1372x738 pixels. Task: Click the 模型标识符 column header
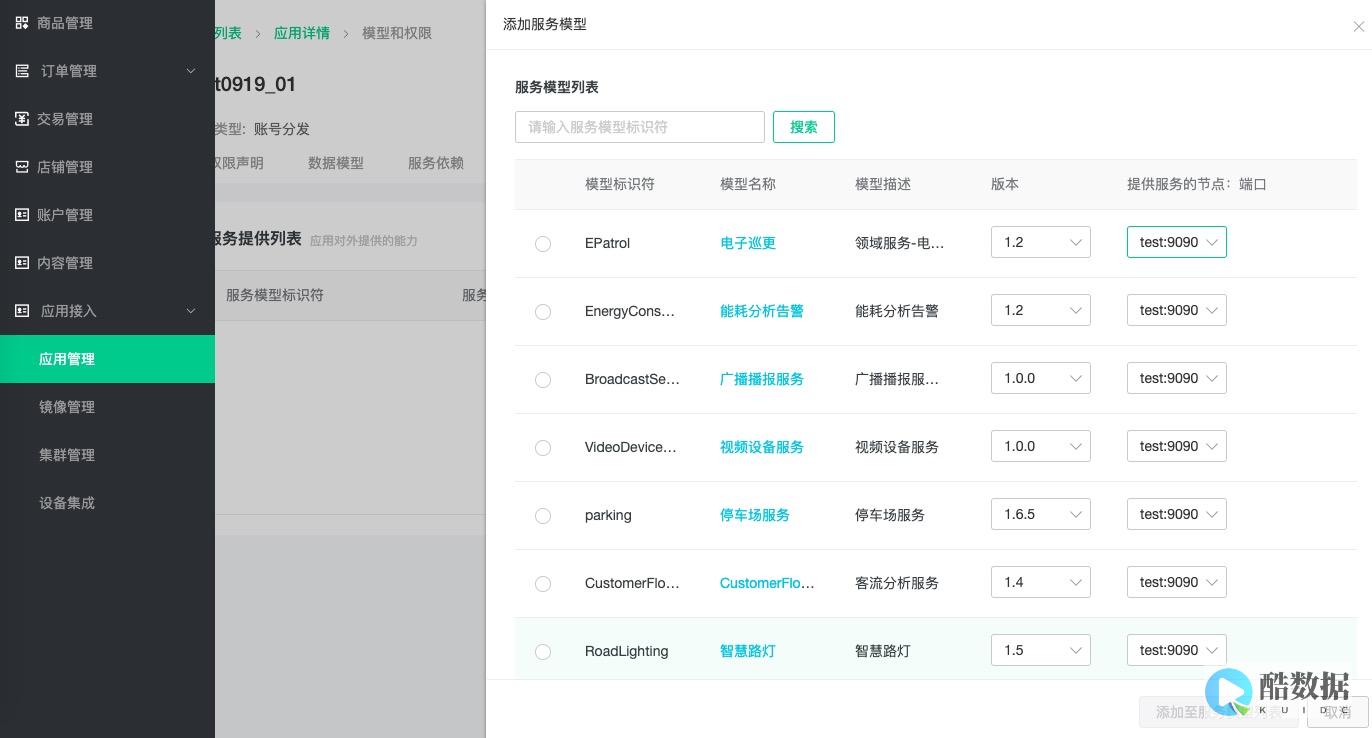[x=620, y=184]
